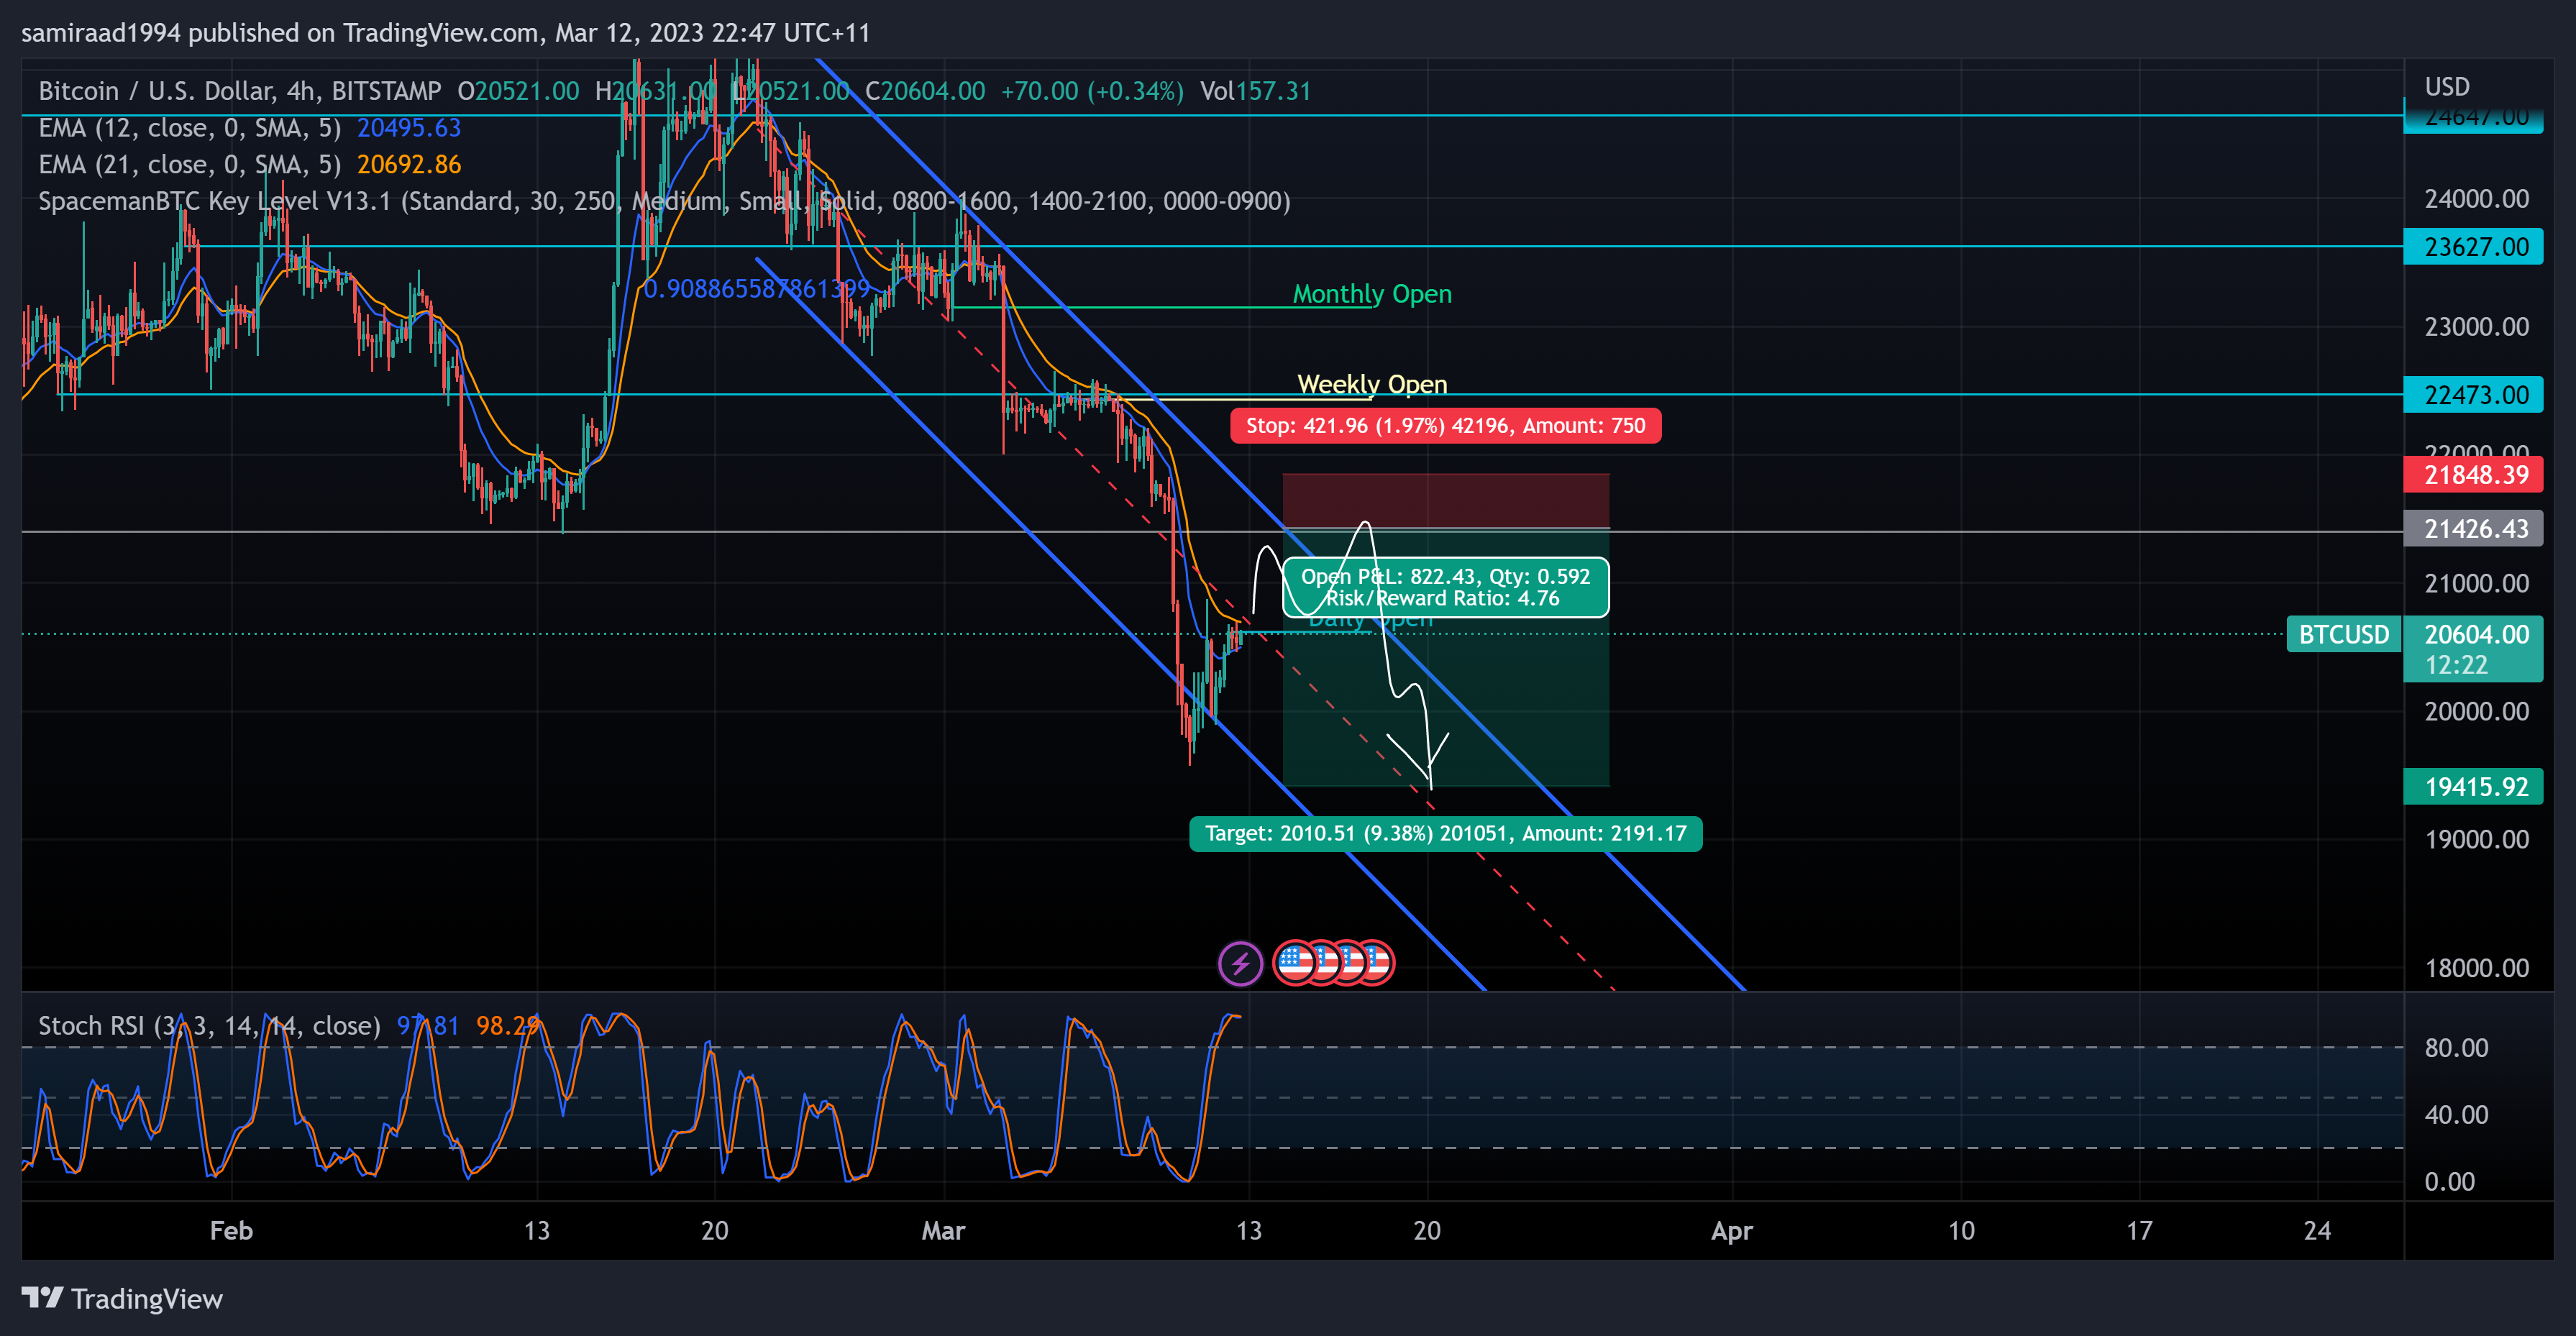
Task: Click the Stoch RSI value 97.81
Action: [428, 1026]
